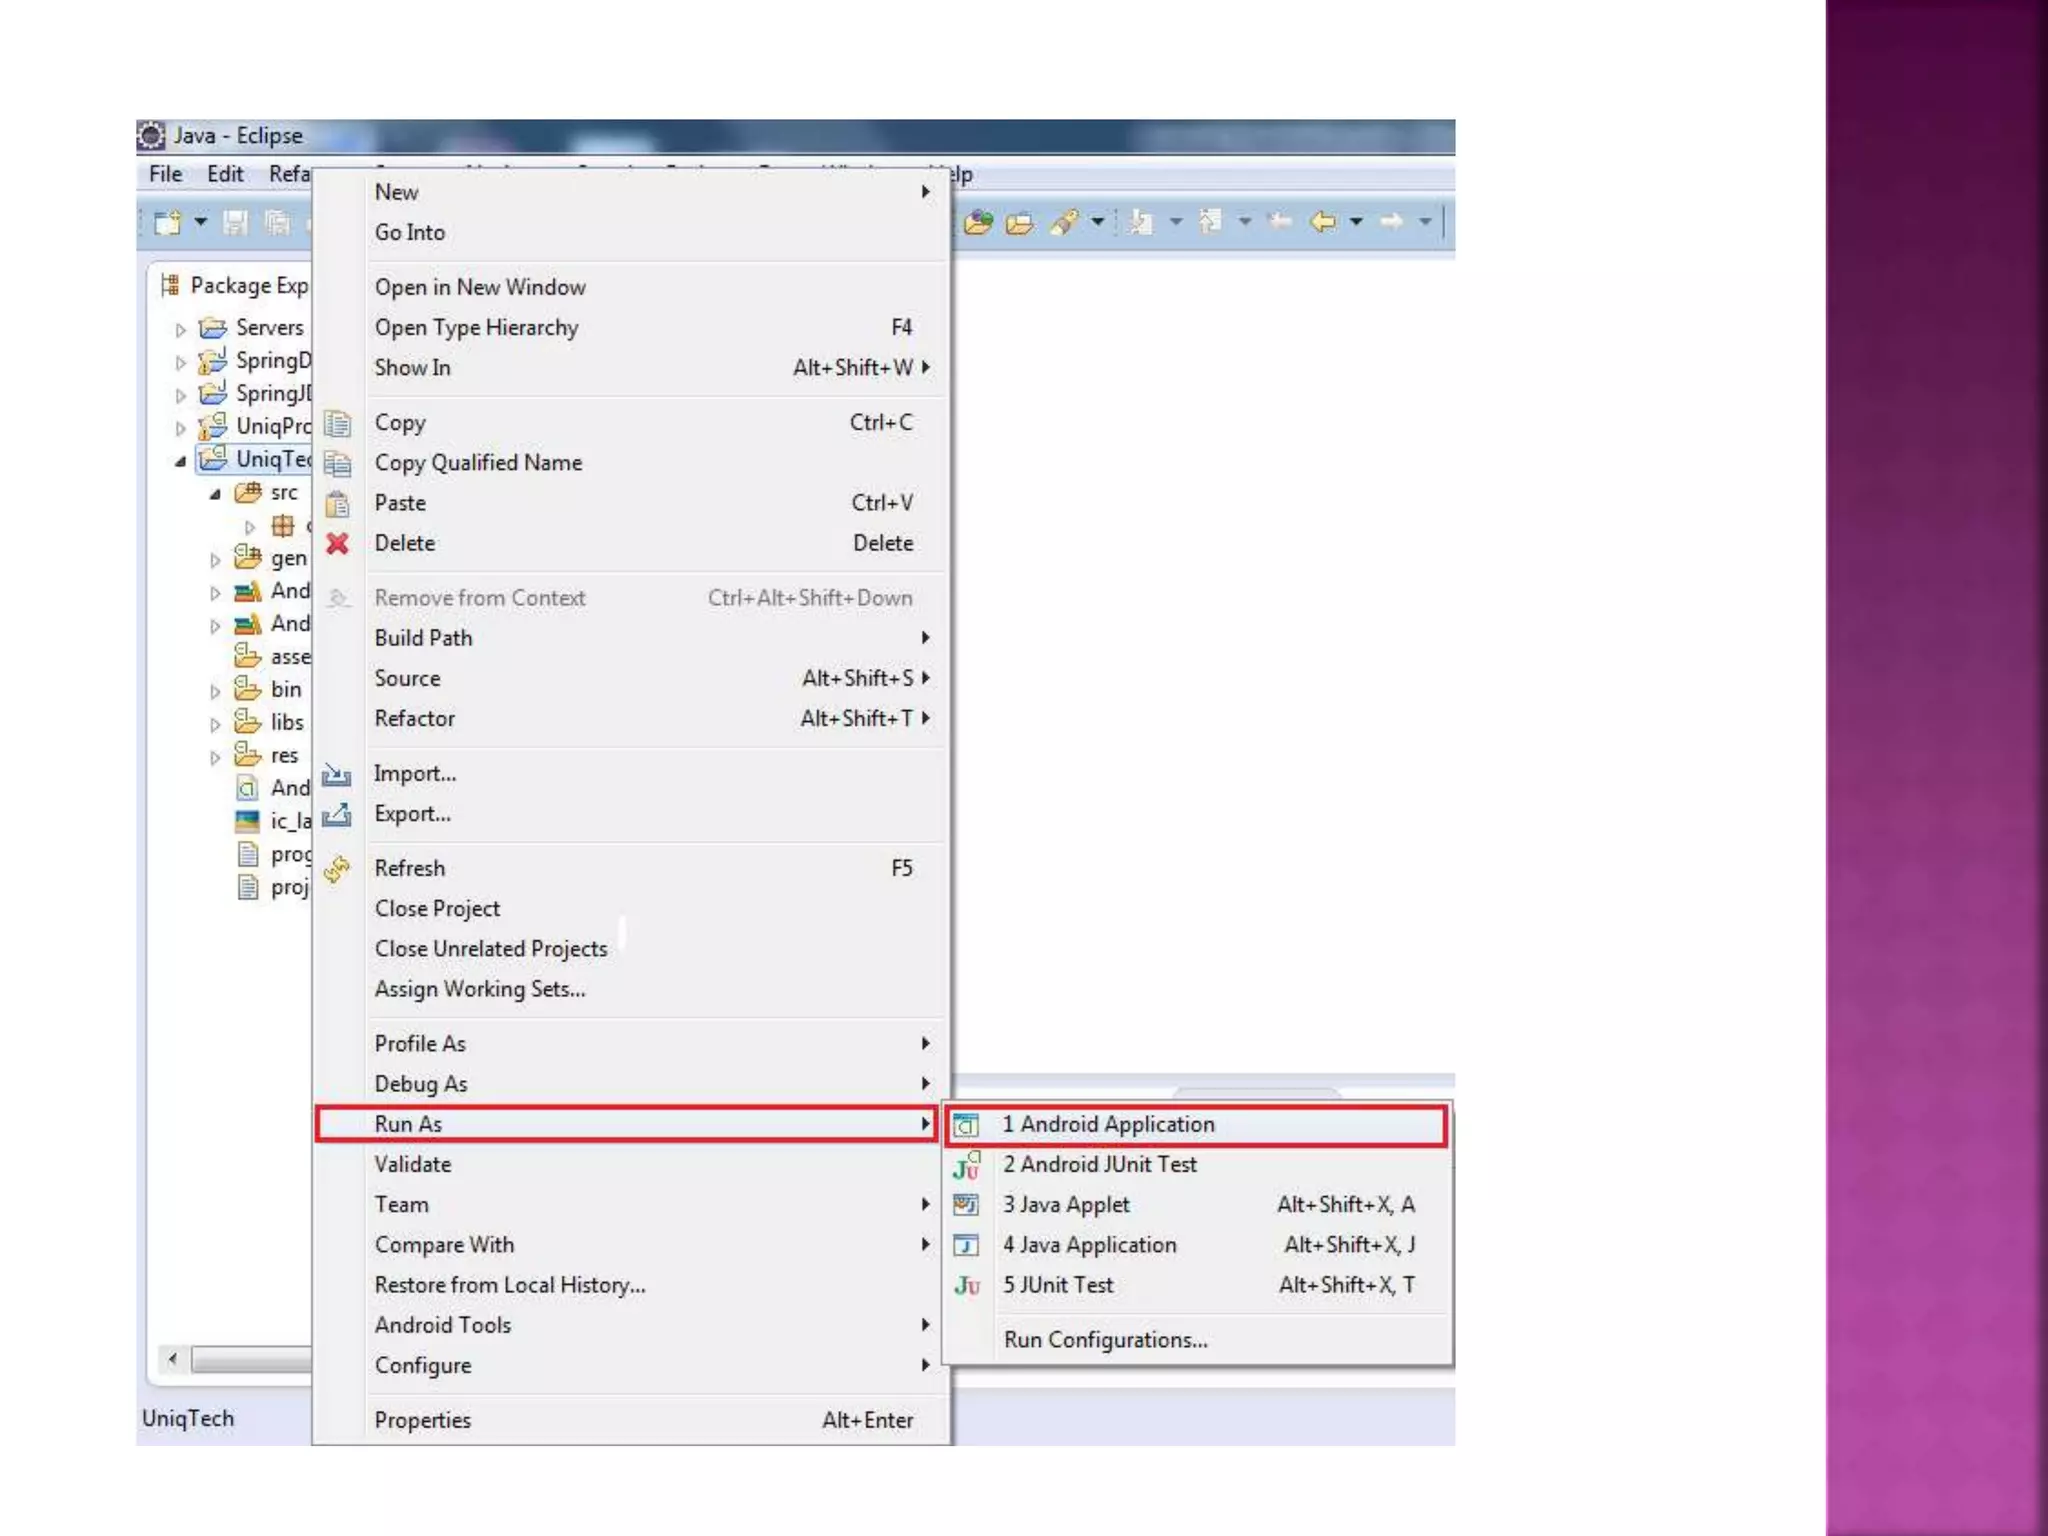Screen dimensions: 2048x1536
Task: Collapse the UniqTech project node
Action: click(181, 461)
